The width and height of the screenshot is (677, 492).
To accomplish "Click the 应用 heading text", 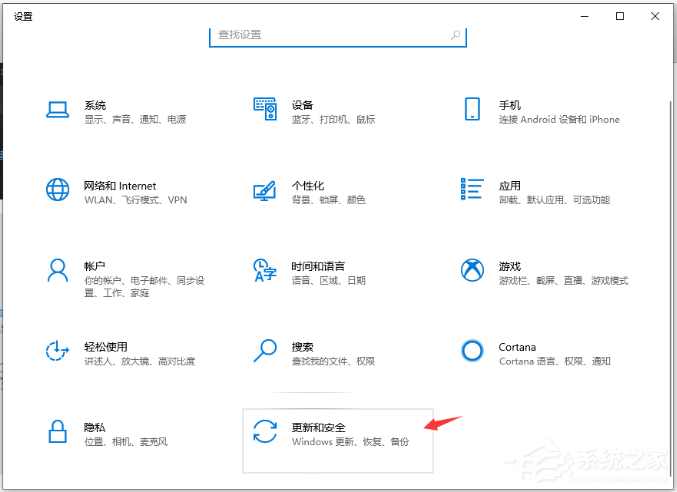I will (x=509, y=186).
